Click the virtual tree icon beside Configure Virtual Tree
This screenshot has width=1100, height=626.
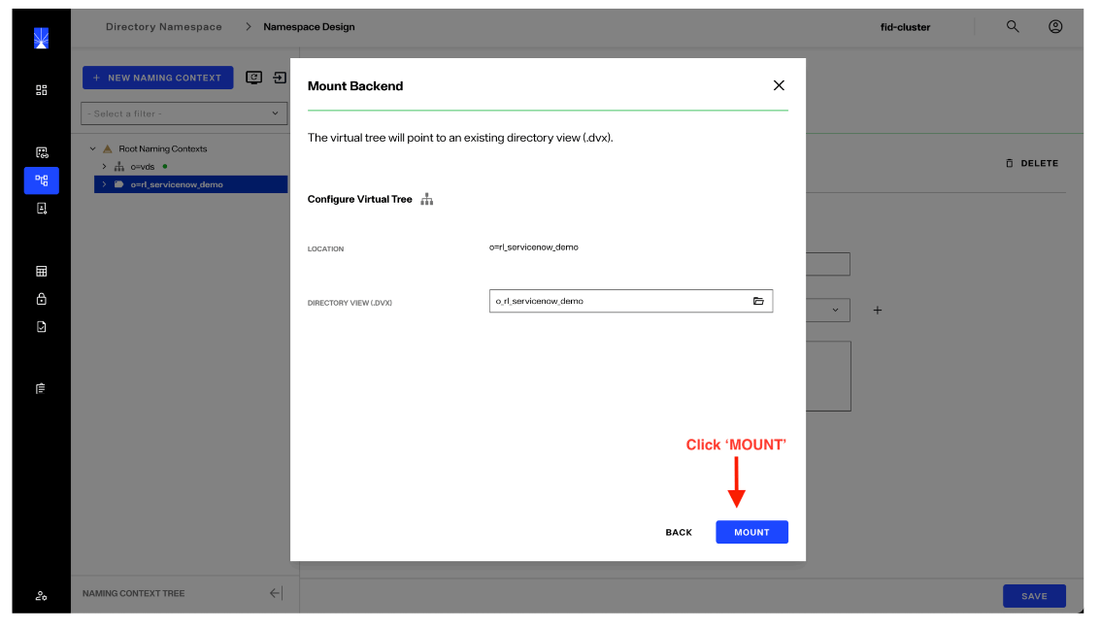coord(427,199)
